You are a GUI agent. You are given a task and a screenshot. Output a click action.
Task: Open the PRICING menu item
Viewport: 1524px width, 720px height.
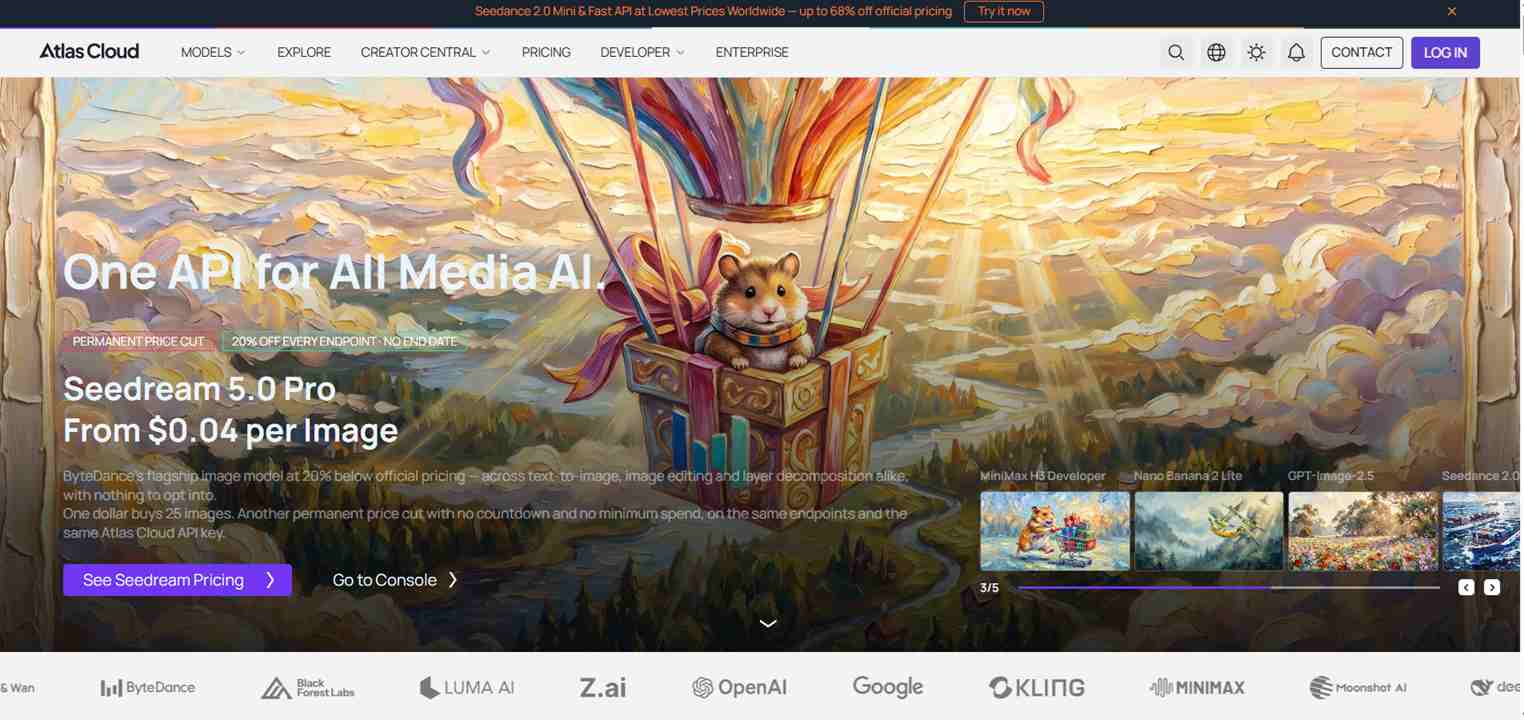tap(546, 52)
